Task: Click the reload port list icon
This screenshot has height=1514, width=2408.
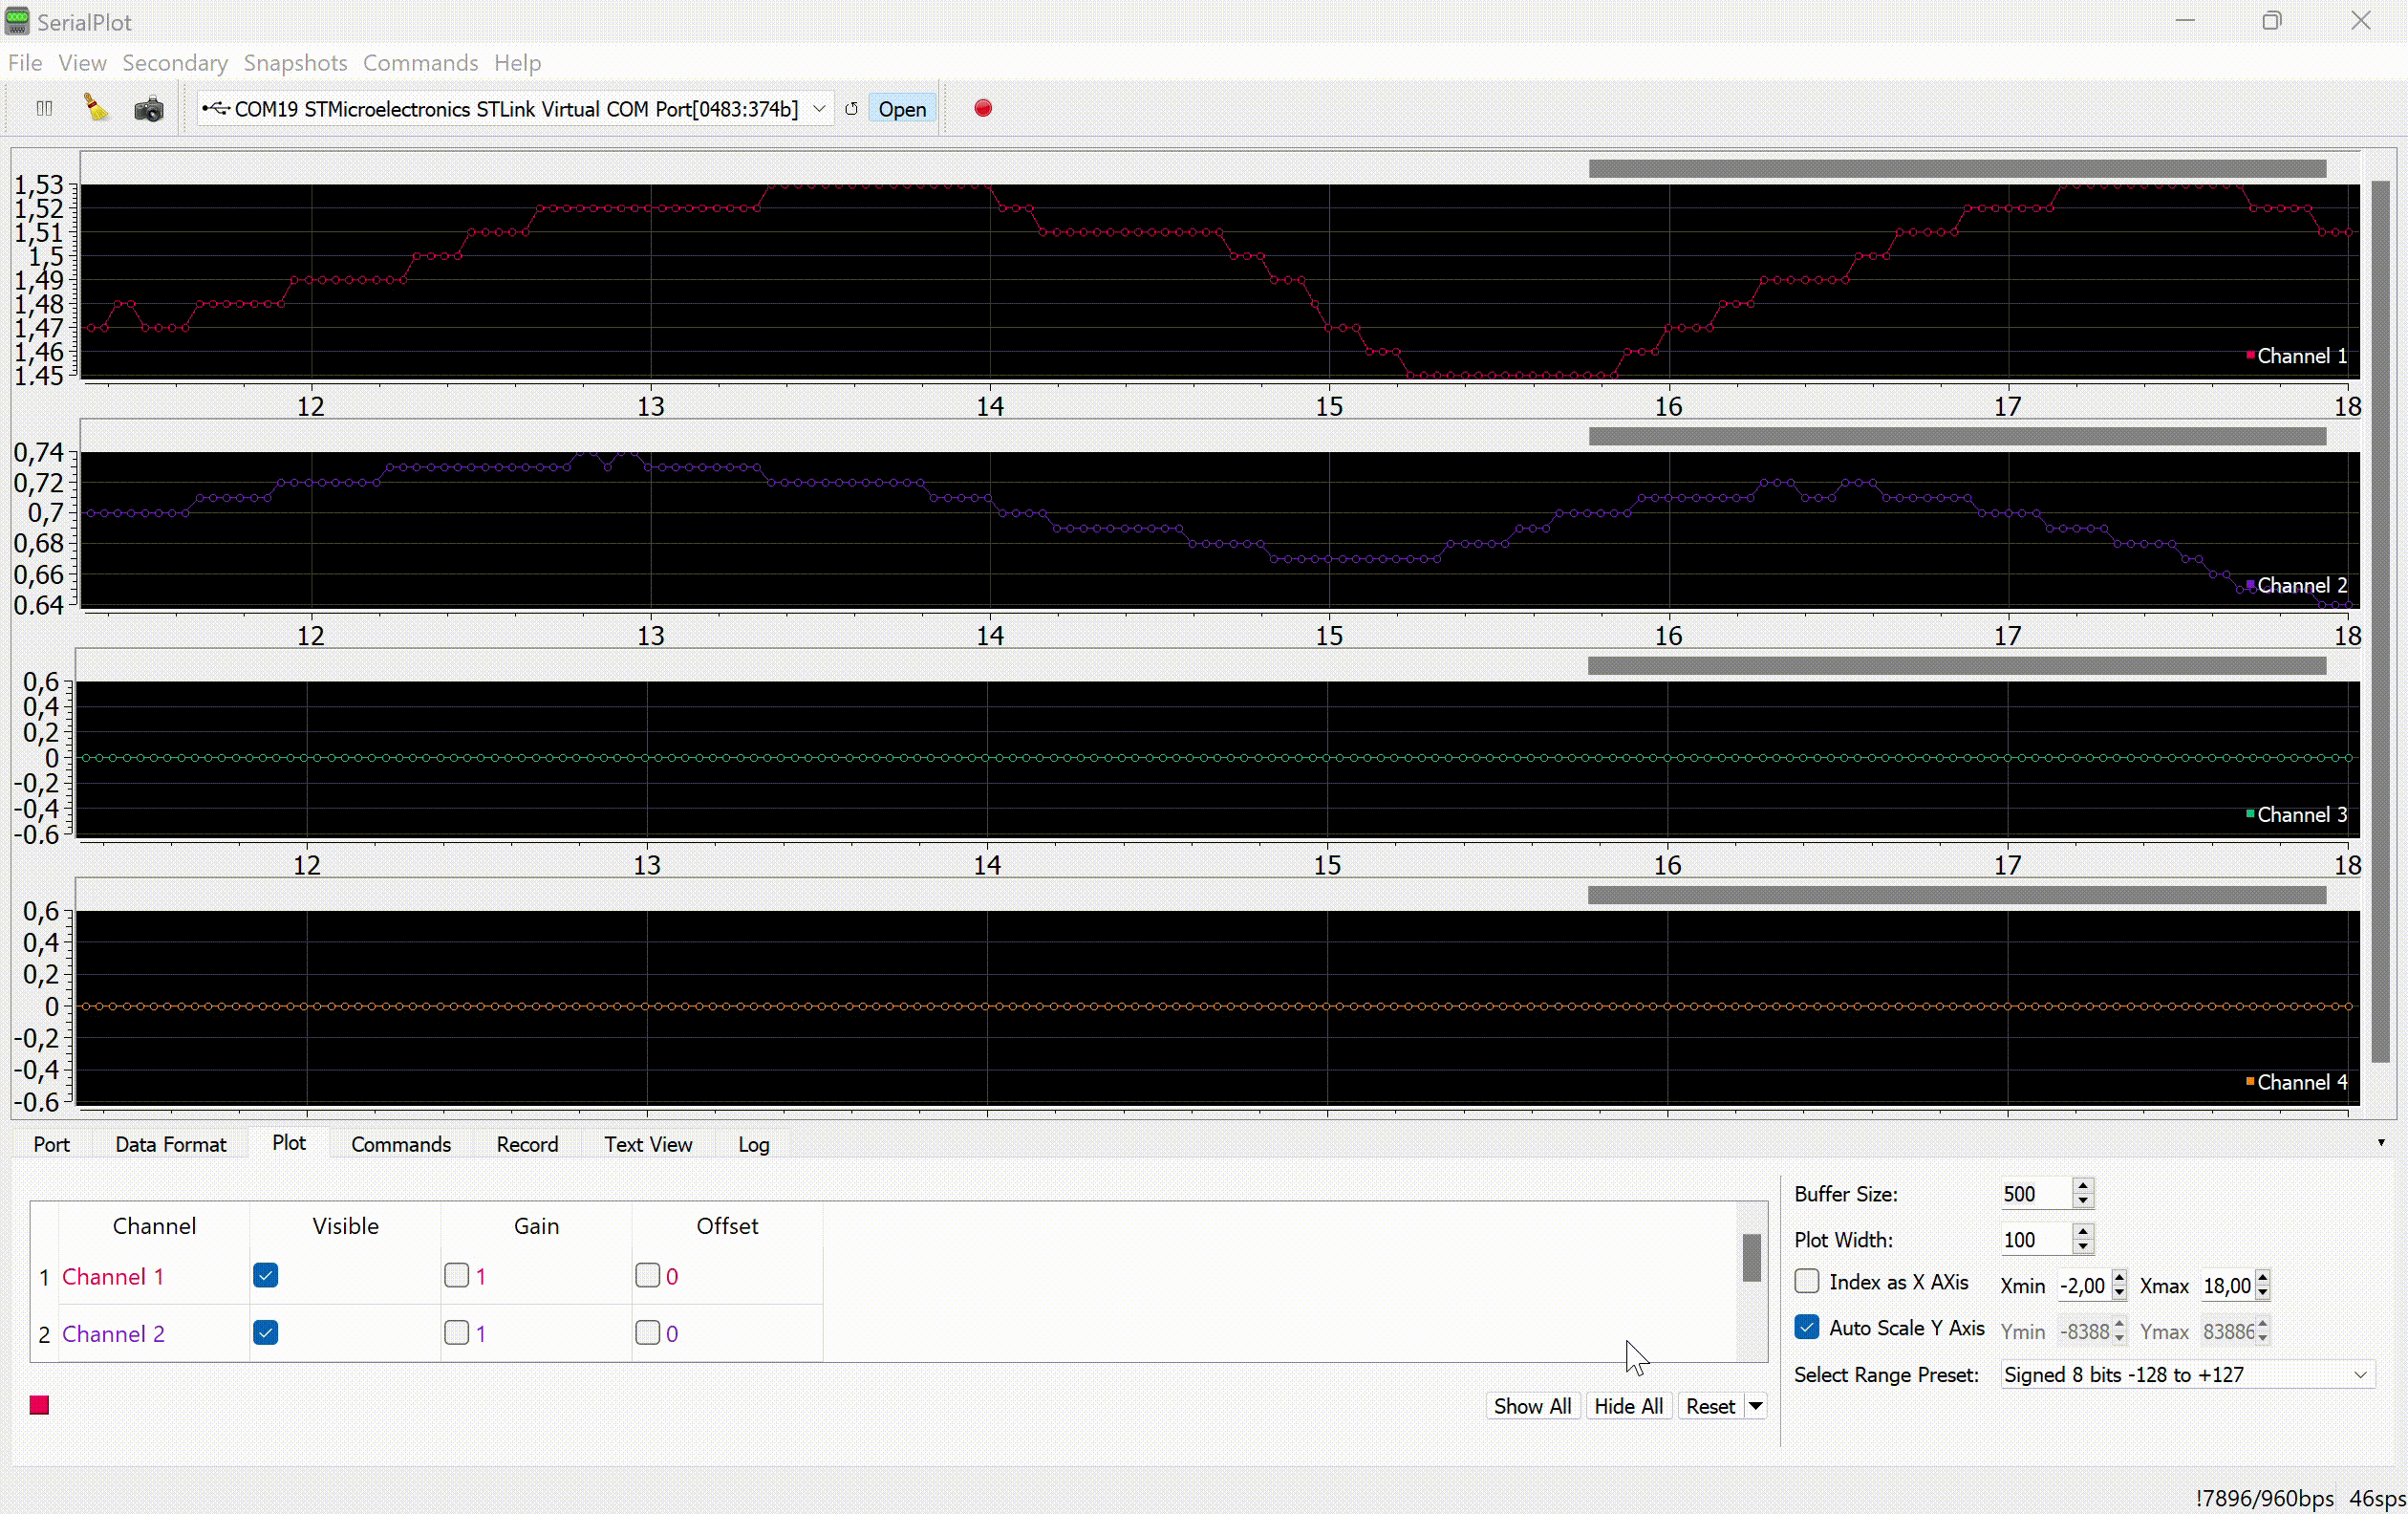Action: pos(852,108)
